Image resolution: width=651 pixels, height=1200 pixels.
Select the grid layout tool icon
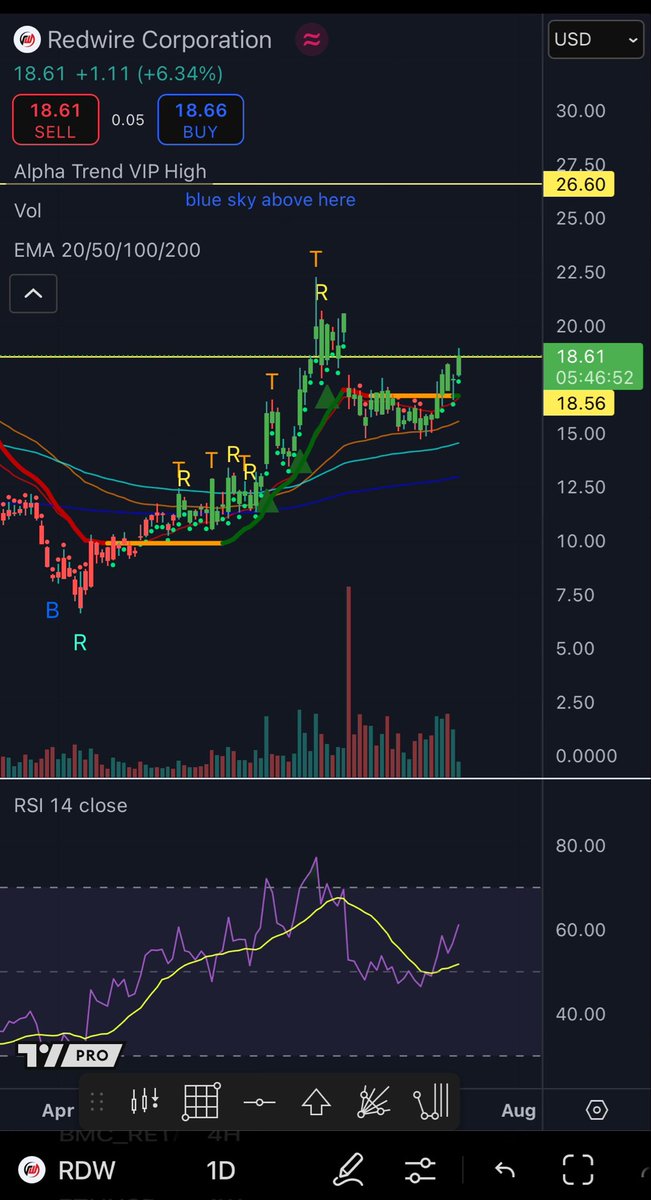[x=201, y=1103]
